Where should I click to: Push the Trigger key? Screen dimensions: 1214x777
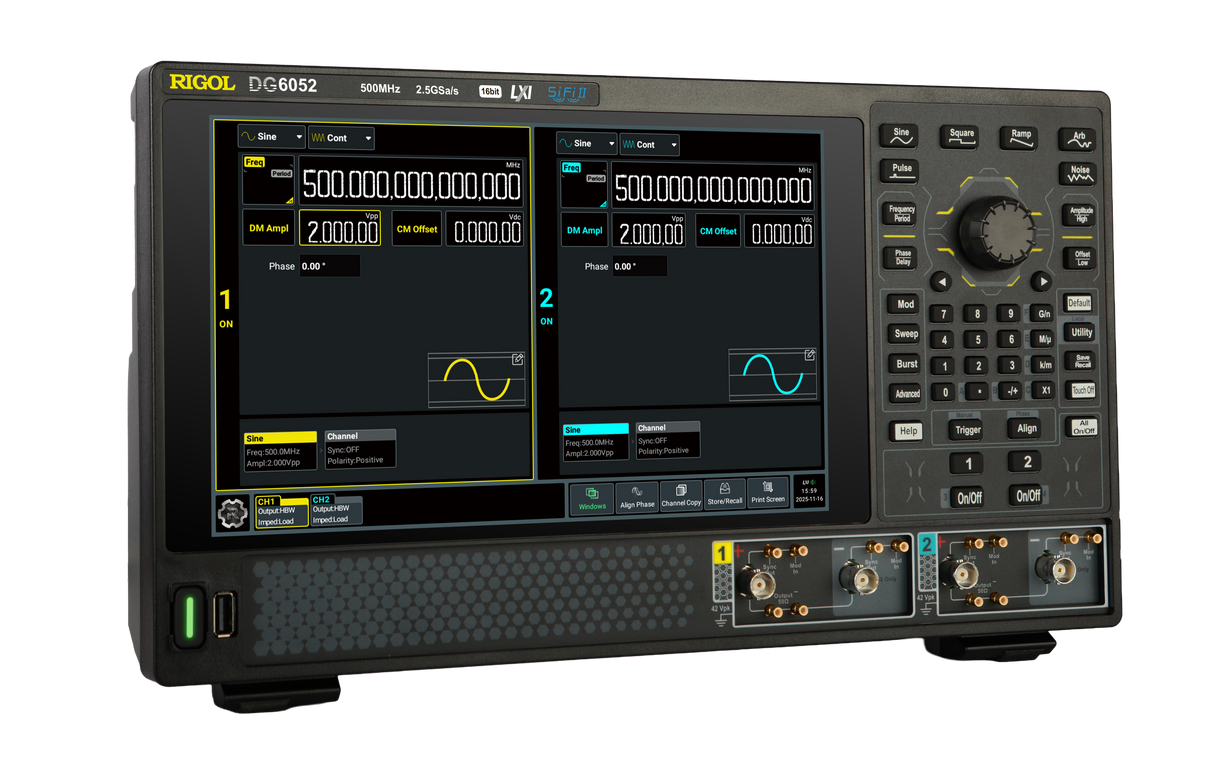tap(968, 430)
